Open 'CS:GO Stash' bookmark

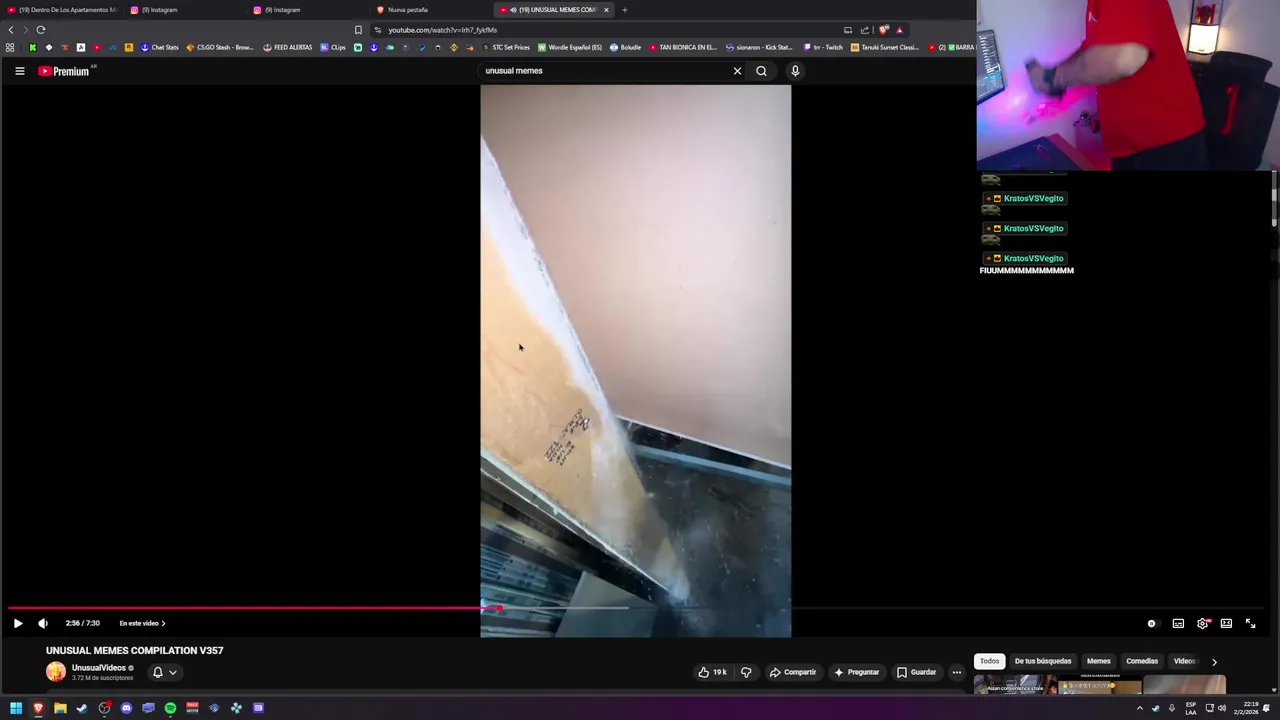[x=220, y=47]
